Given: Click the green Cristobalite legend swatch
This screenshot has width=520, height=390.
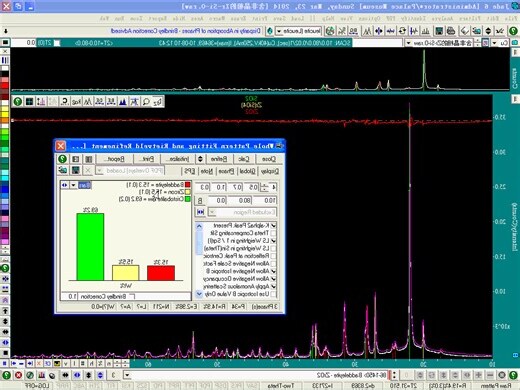Looking at the screenshot, I should 188,199.
